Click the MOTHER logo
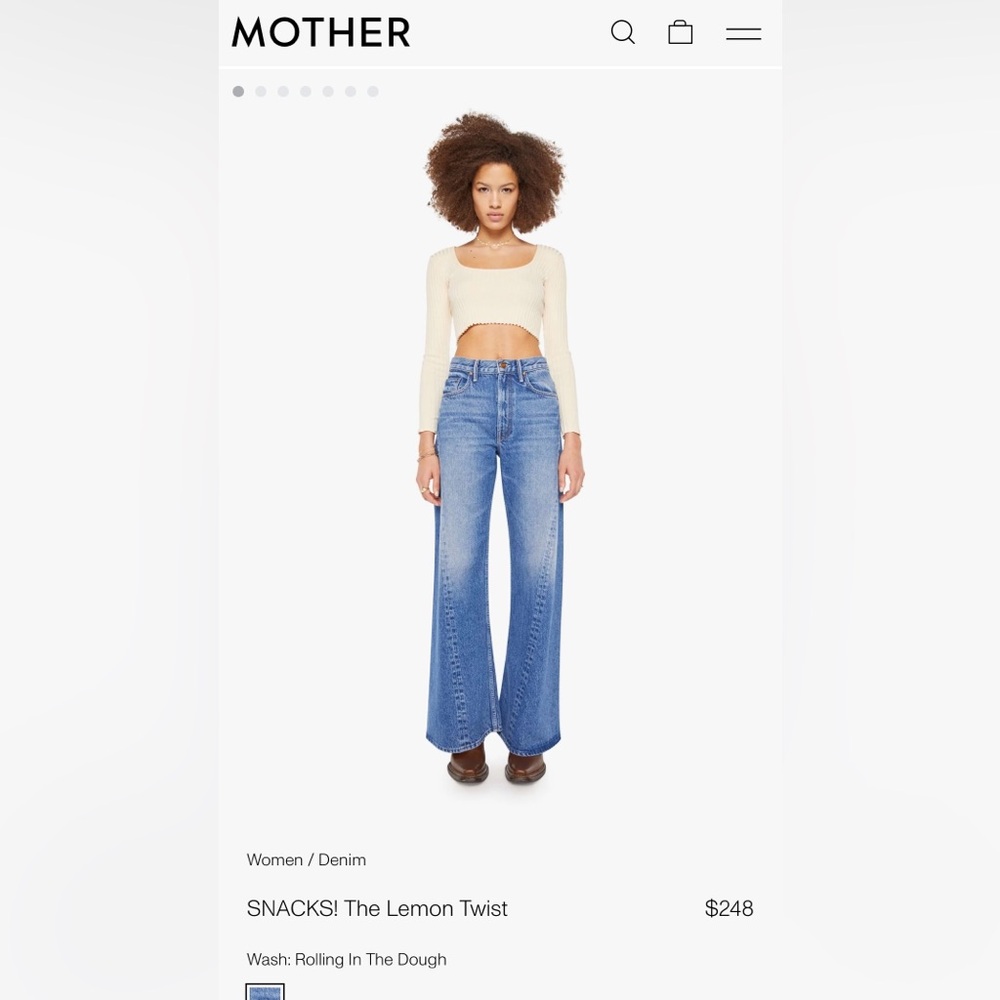This screenshot has width=1000, height=1000. click(321, 32)
